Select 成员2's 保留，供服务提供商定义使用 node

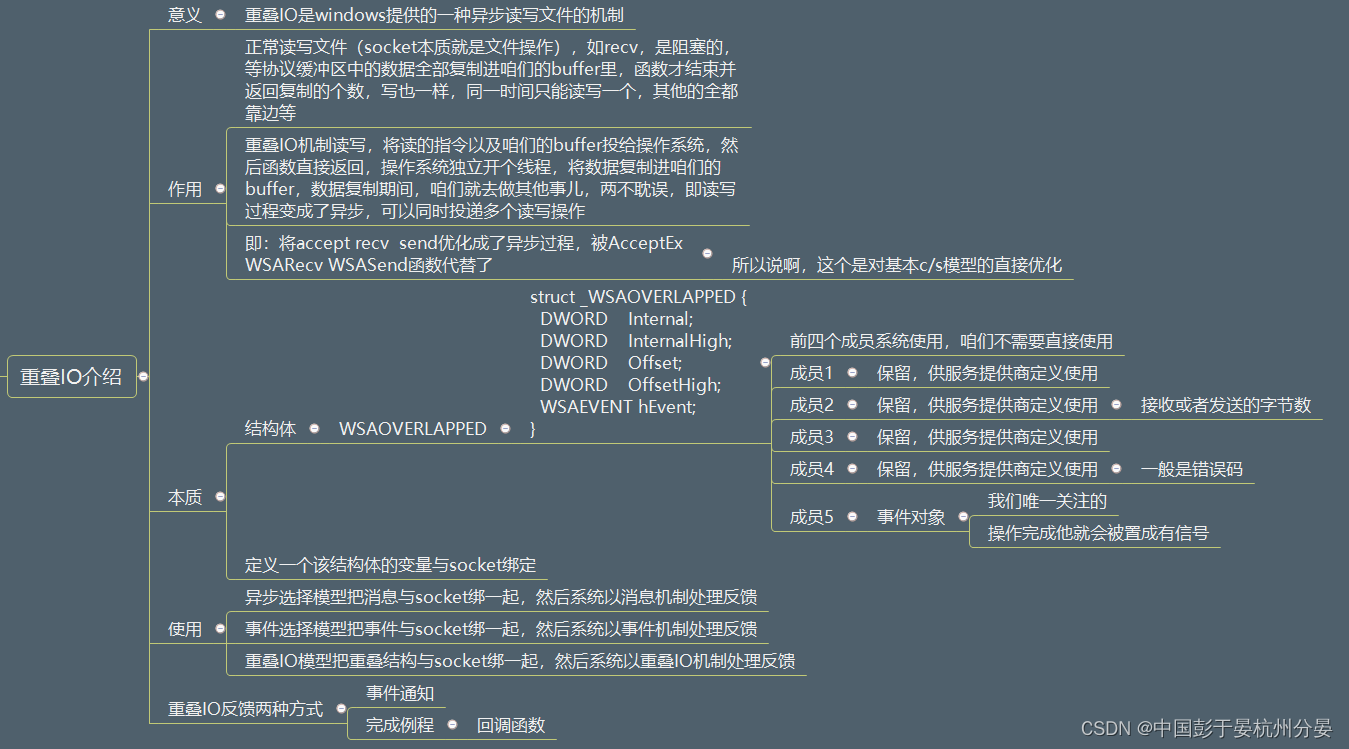987,405
